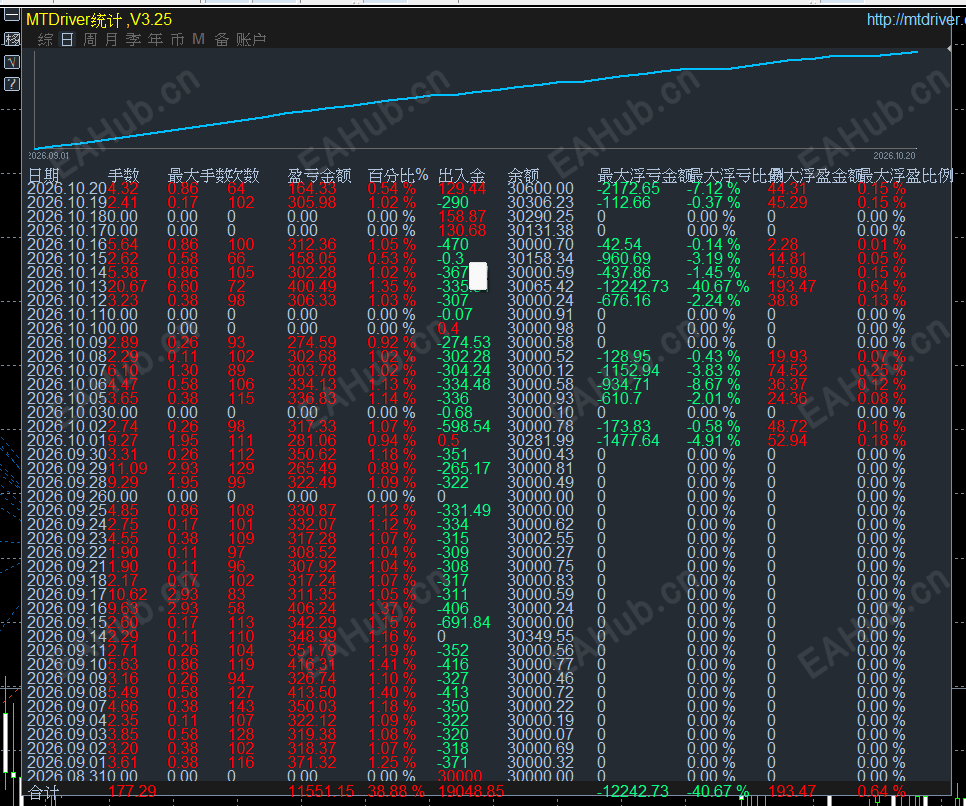Click the total percentage 38.88 %
The height and width of the screenshot is (806, 966).
coord(396,792)
